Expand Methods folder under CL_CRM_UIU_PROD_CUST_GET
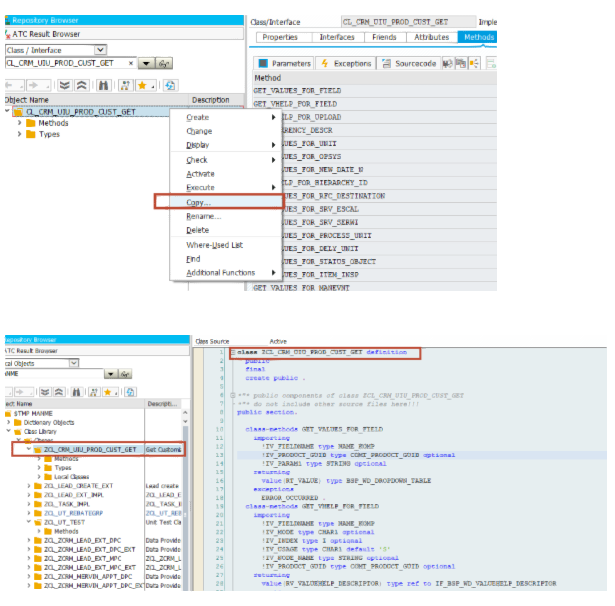The width and height of the screenshot is (615, 606). coord(19,123)
